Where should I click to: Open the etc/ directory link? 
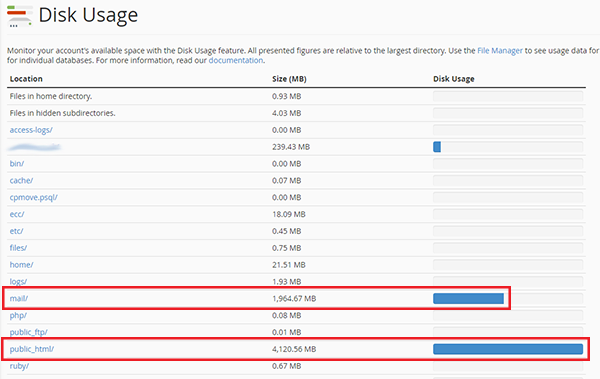coord(16,231)
